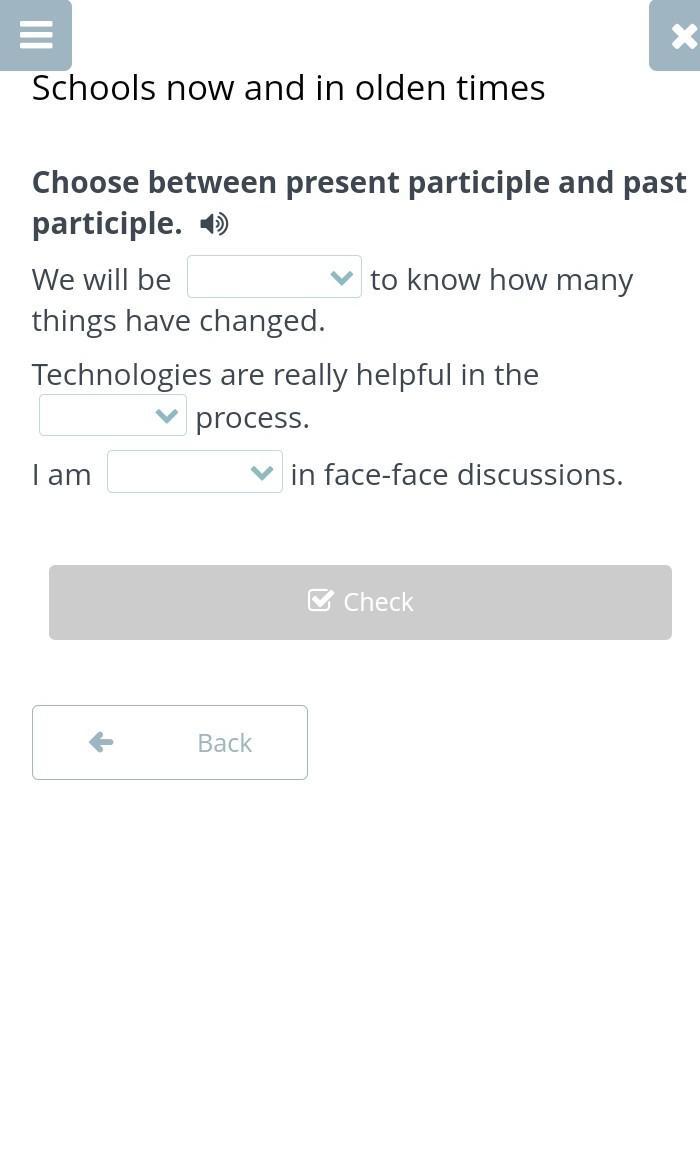Play the instruction audio speaker icon

(x=214, y=224)
